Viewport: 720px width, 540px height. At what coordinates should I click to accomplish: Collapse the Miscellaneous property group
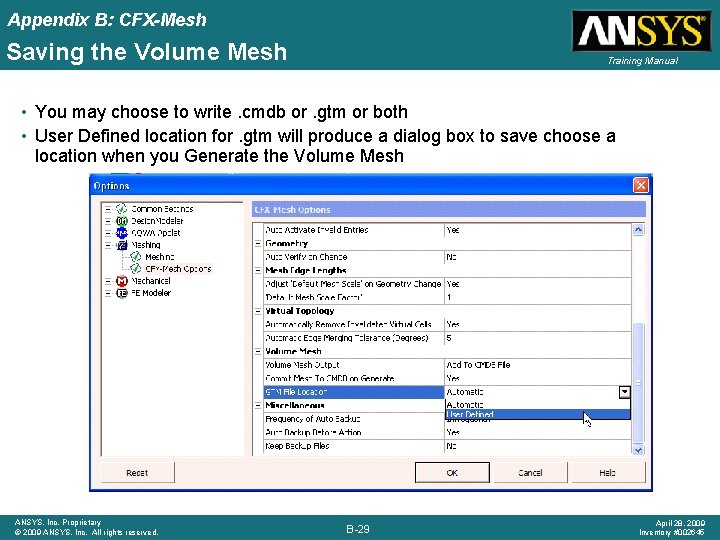258,405
